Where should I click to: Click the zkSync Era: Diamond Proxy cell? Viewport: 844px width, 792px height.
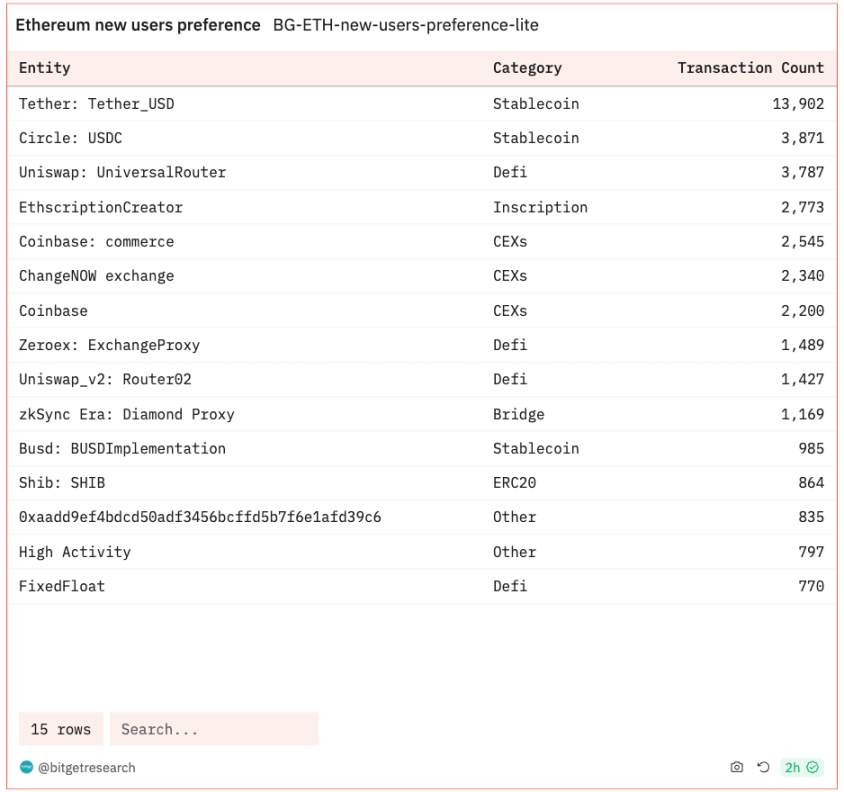[126, 414]
